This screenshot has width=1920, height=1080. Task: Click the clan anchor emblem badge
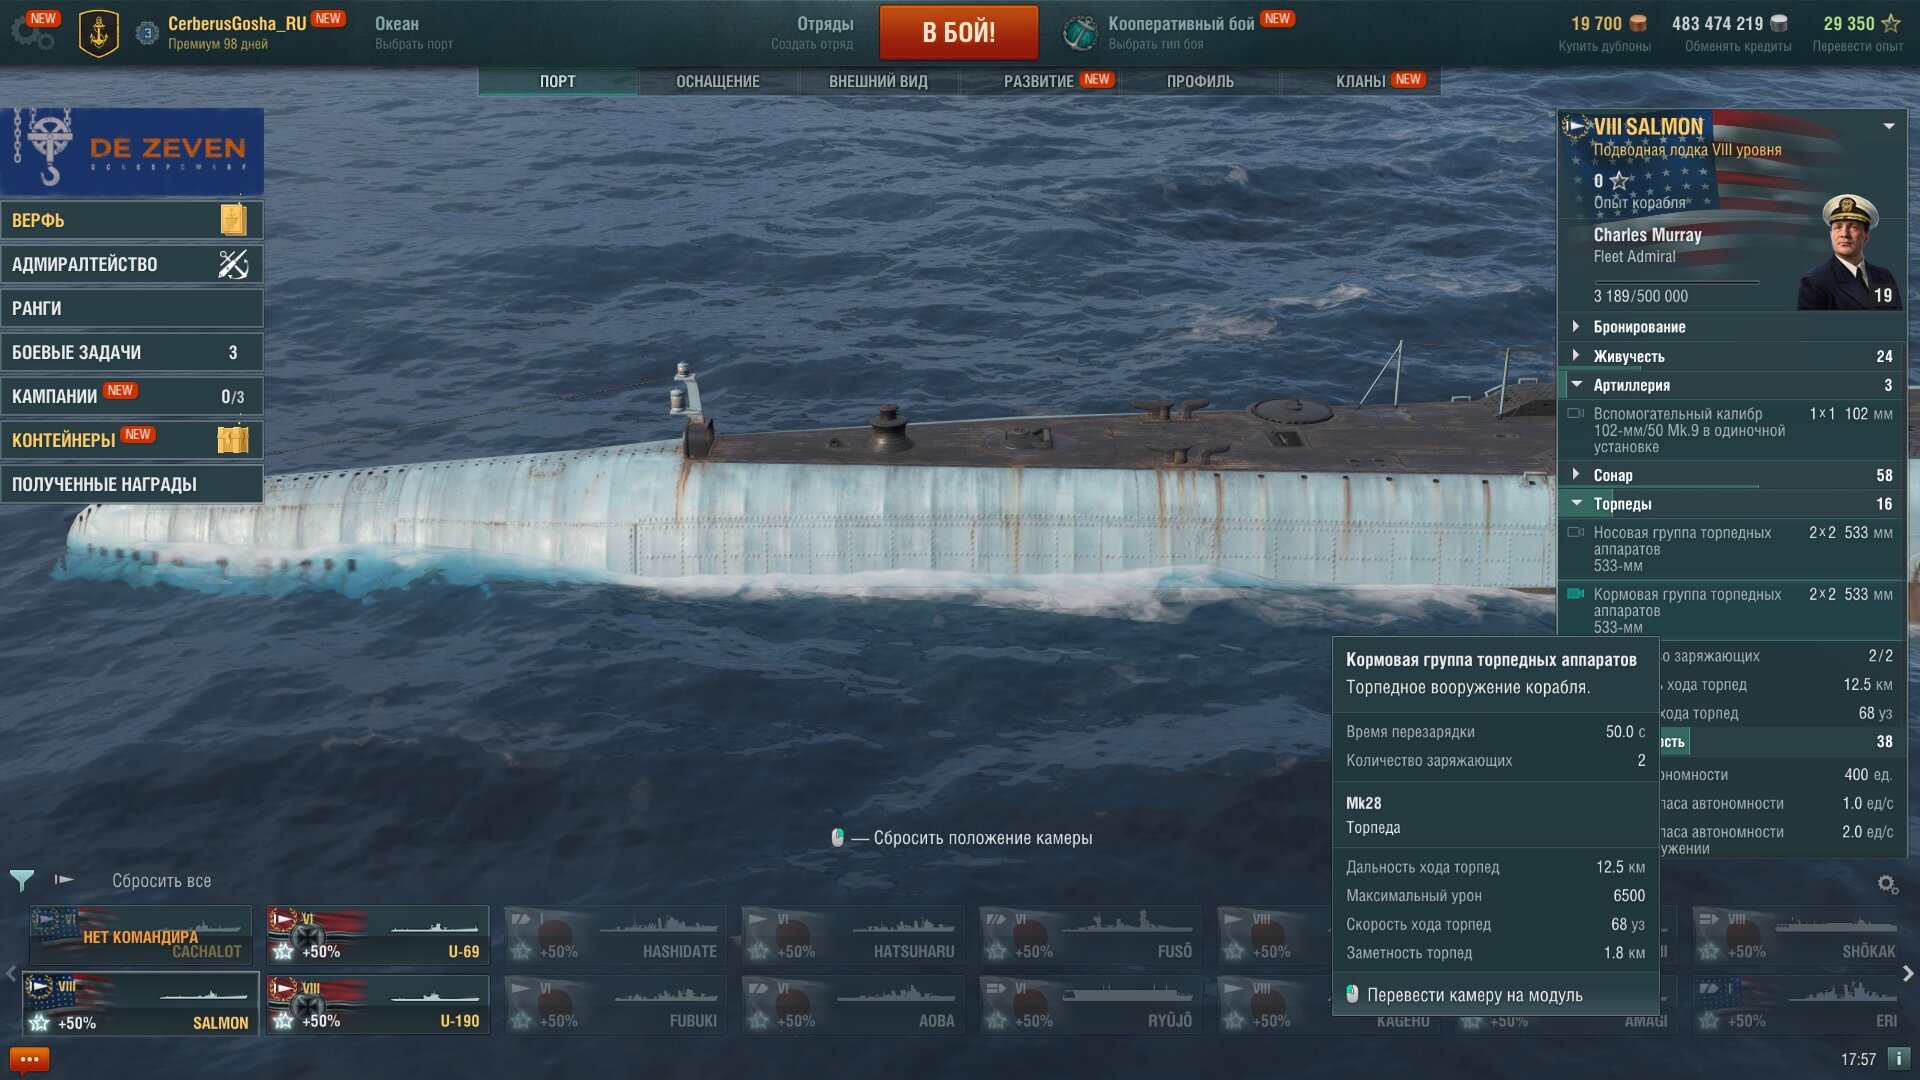coord(99,33)
